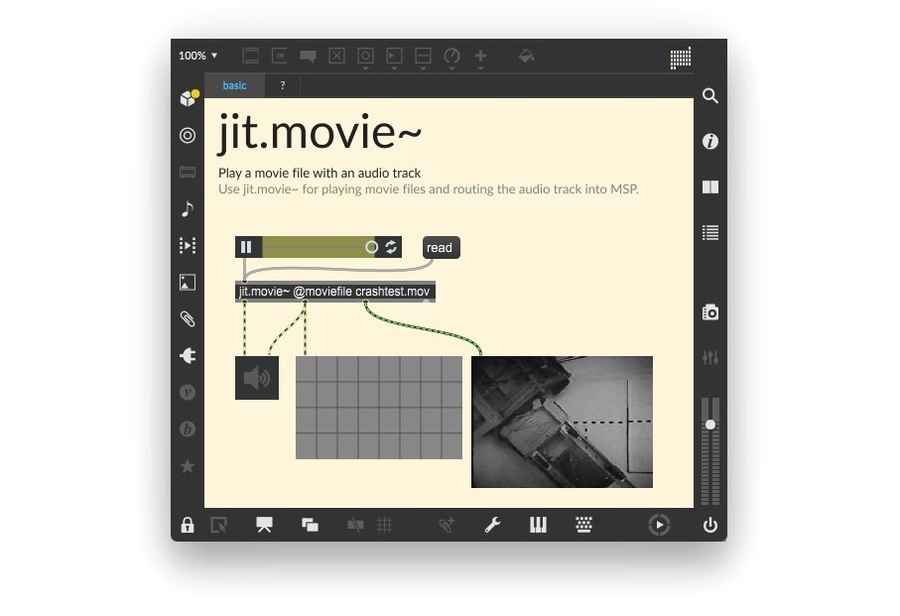Adjust the audio gain slider knob
The height and width of the screenshot is (616, 900).
(x=710, y=425)
